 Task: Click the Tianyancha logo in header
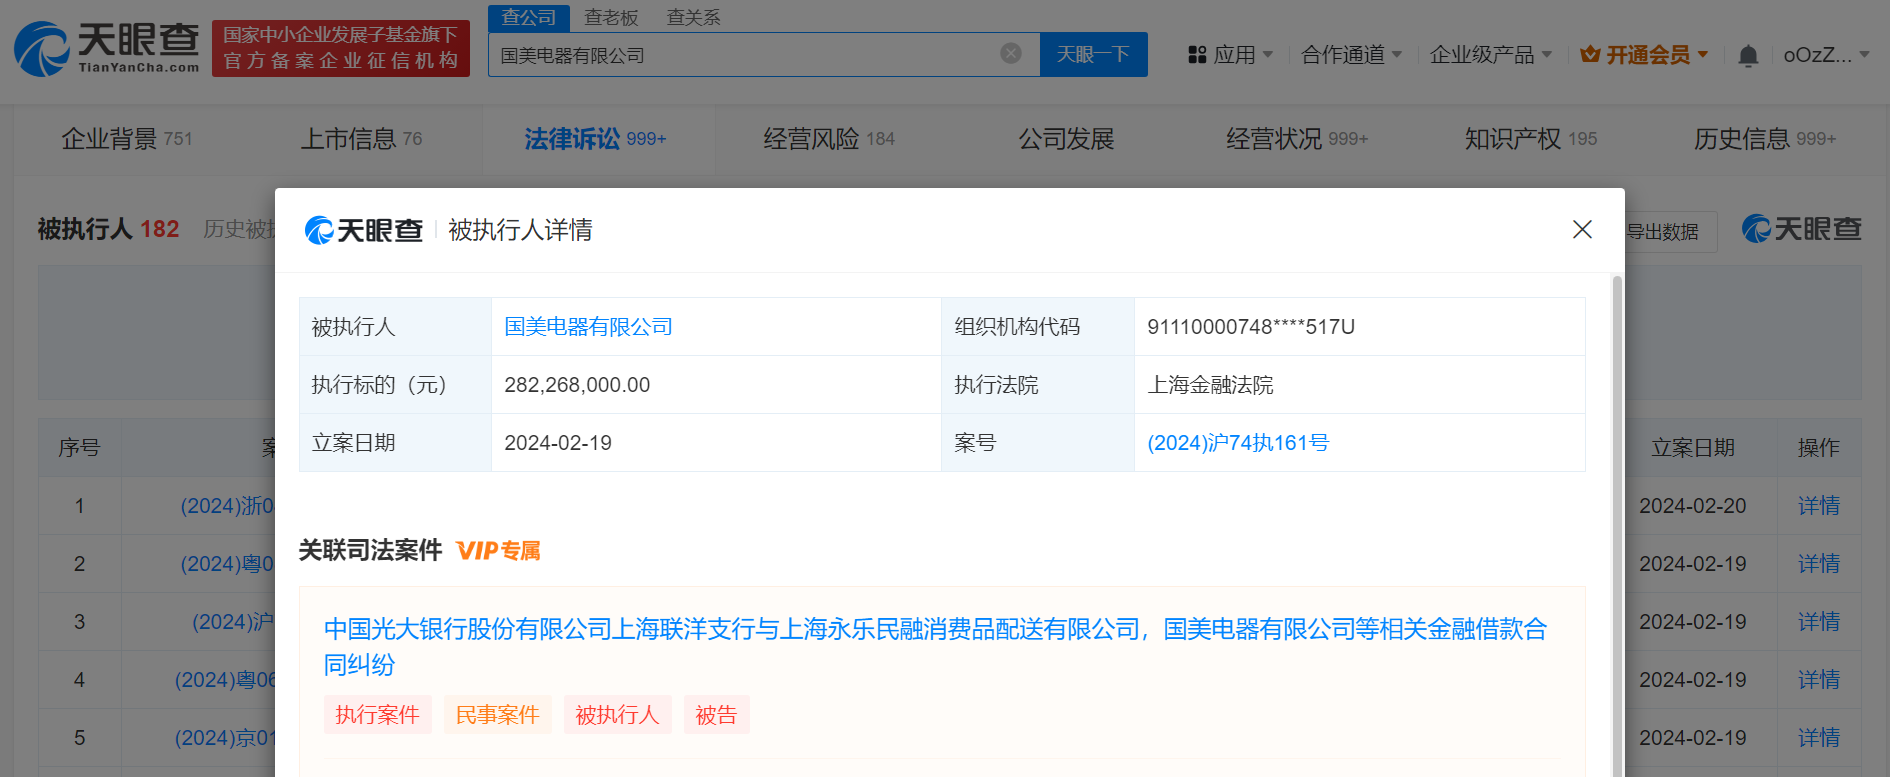(x=107, y=48)
